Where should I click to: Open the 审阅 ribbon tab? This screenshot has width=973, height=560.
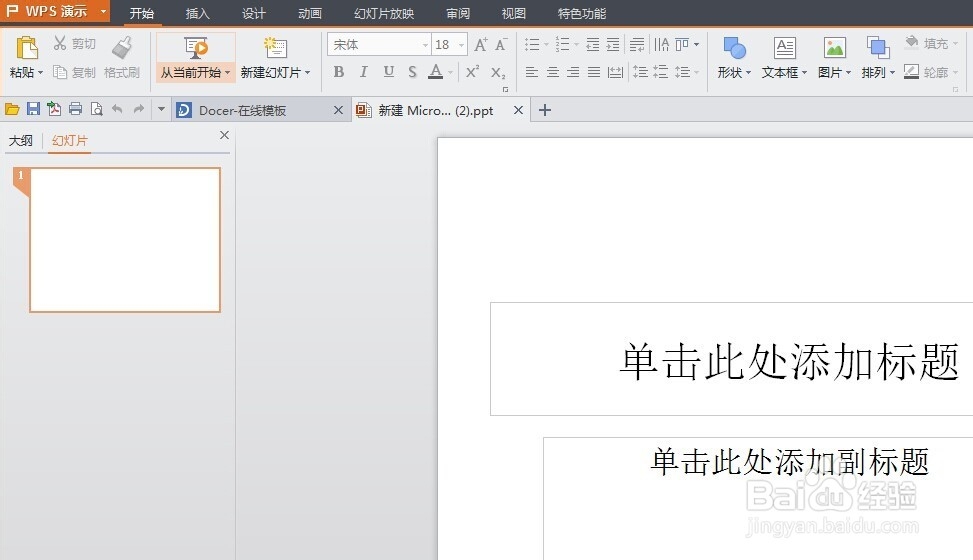click(458, 13)
